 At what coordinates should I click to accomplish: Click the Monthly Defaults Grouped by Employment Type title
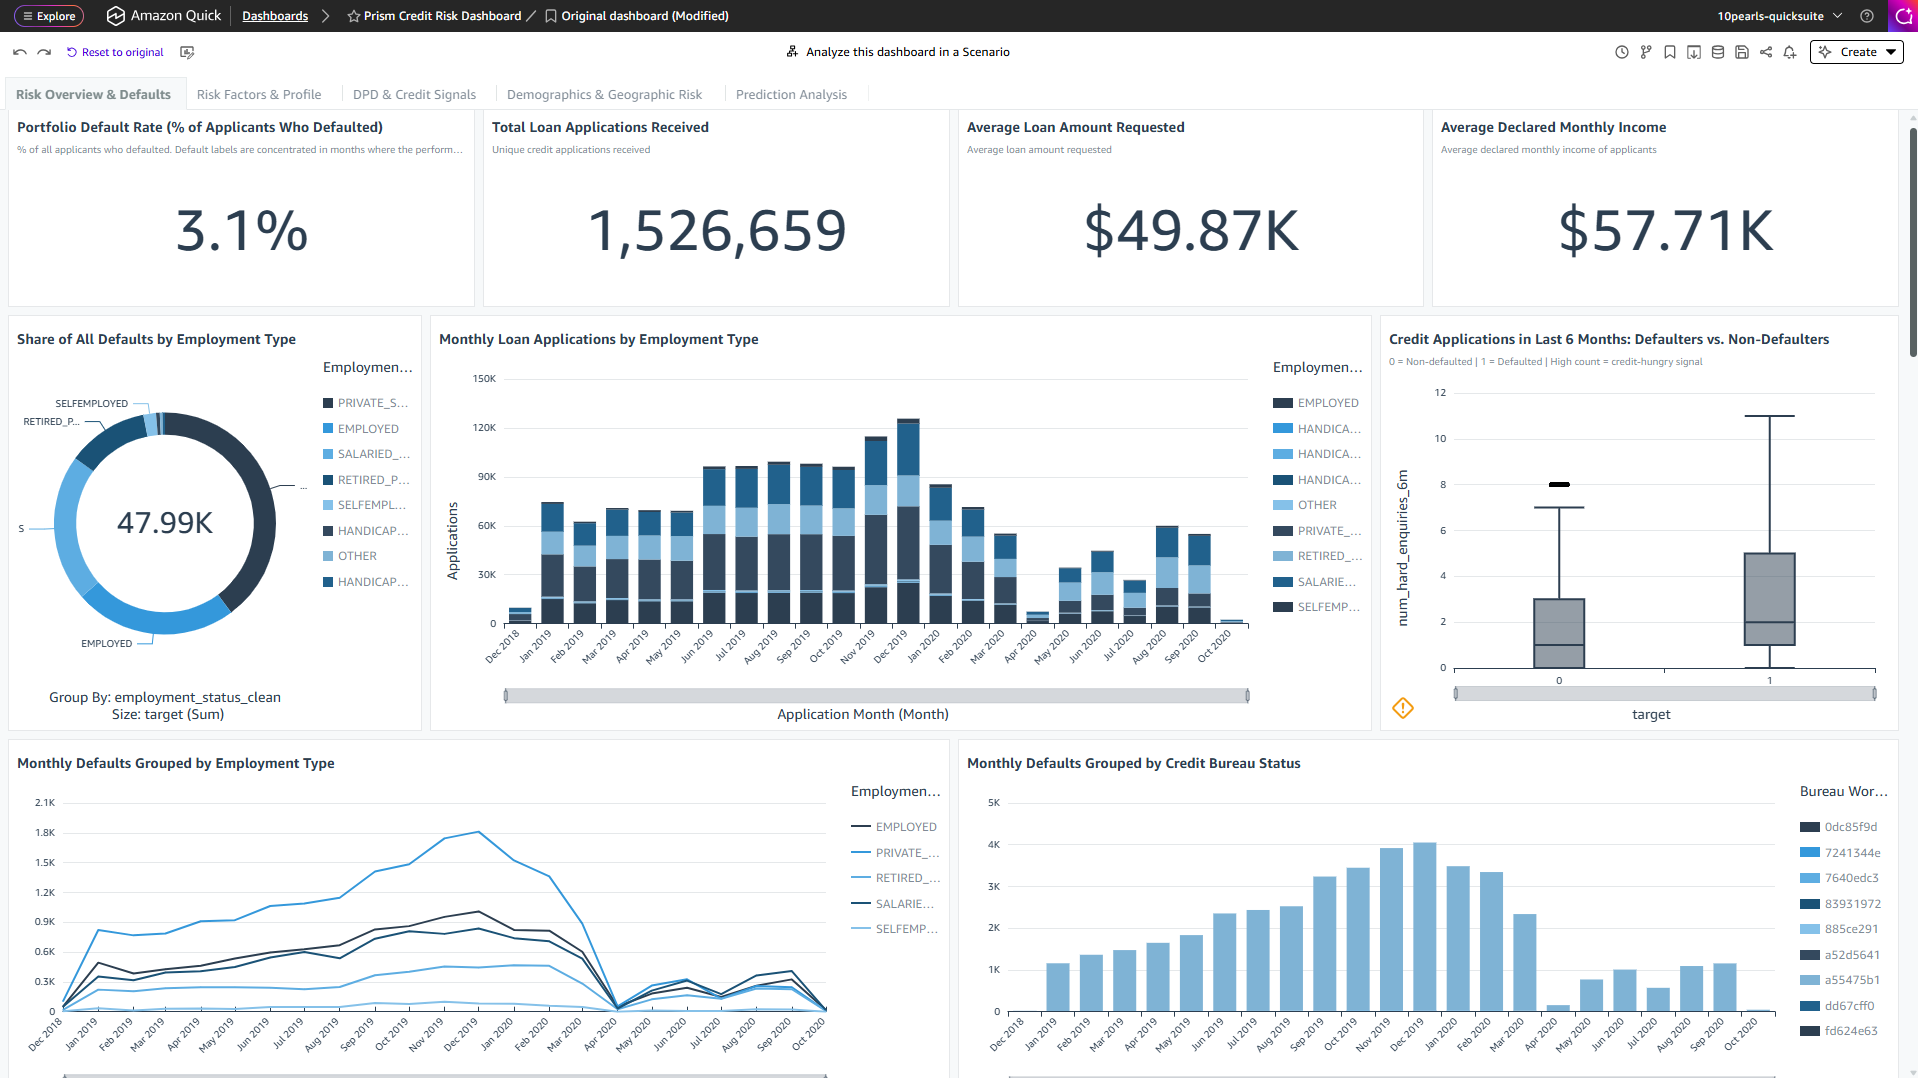coord(176,763)
